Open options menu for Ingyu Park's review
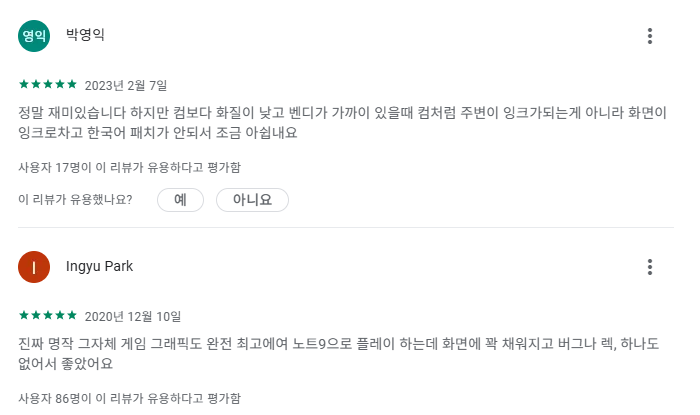 (650, 267)
